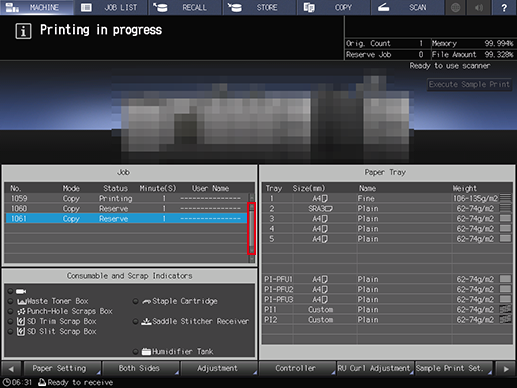517x388 pixels.
Task: Open the JOB LIST tab
Action: [x=111, y=7]
